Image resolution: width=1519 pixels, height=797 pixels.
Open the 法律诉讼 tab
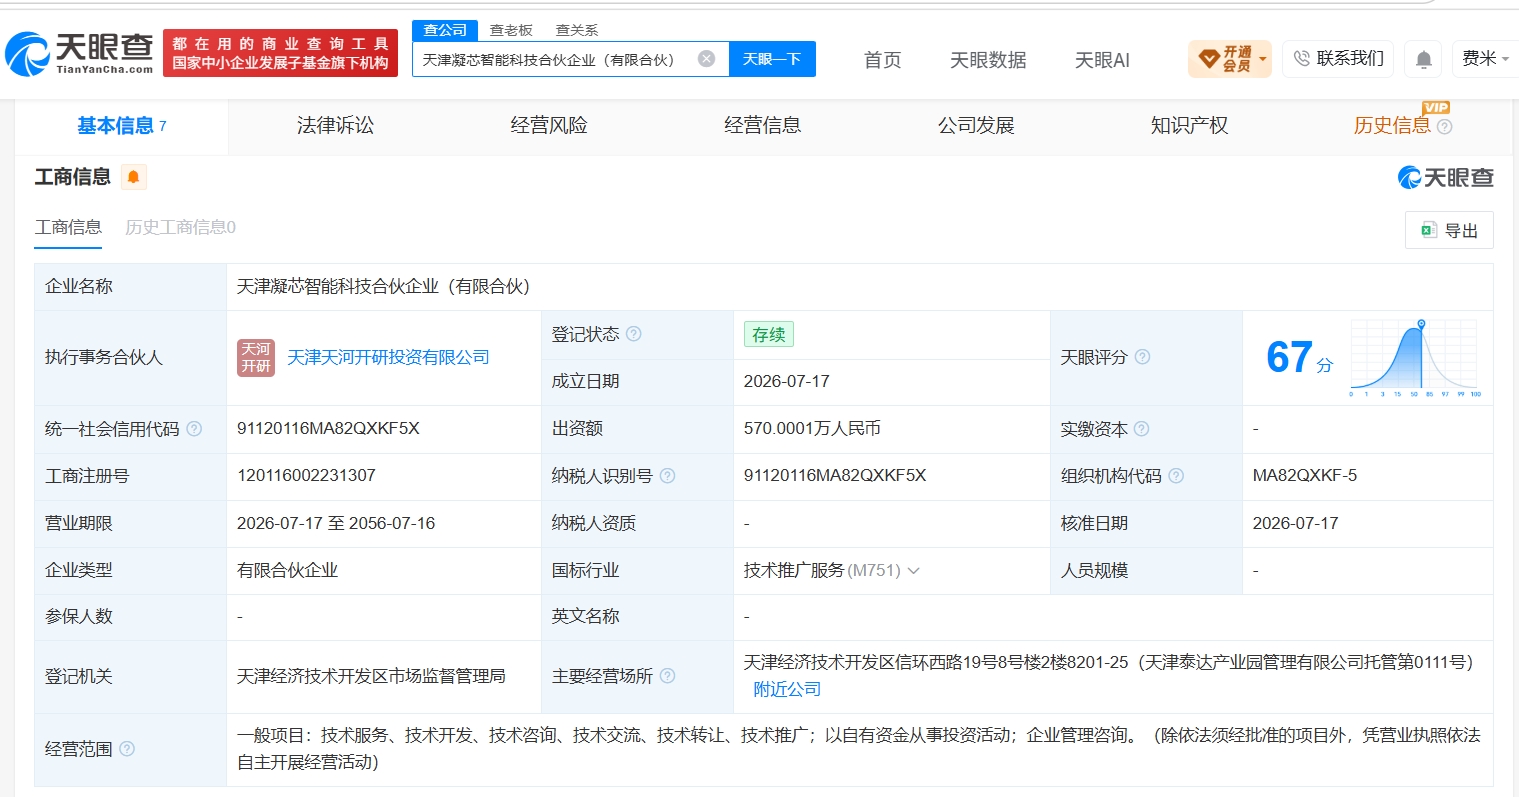coord(335,126)
